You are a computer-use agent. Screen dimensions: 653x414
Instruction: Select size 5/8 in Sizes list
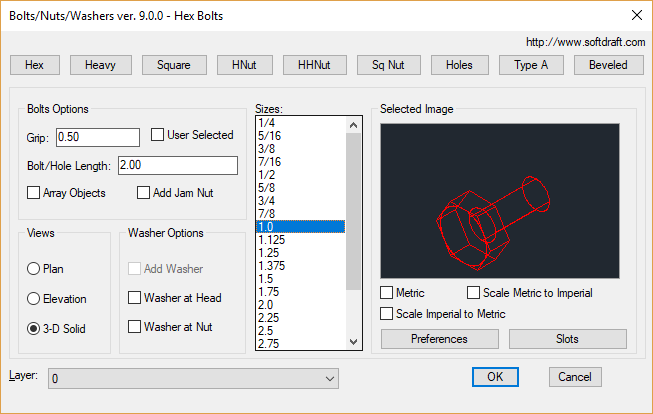point(300,187)
